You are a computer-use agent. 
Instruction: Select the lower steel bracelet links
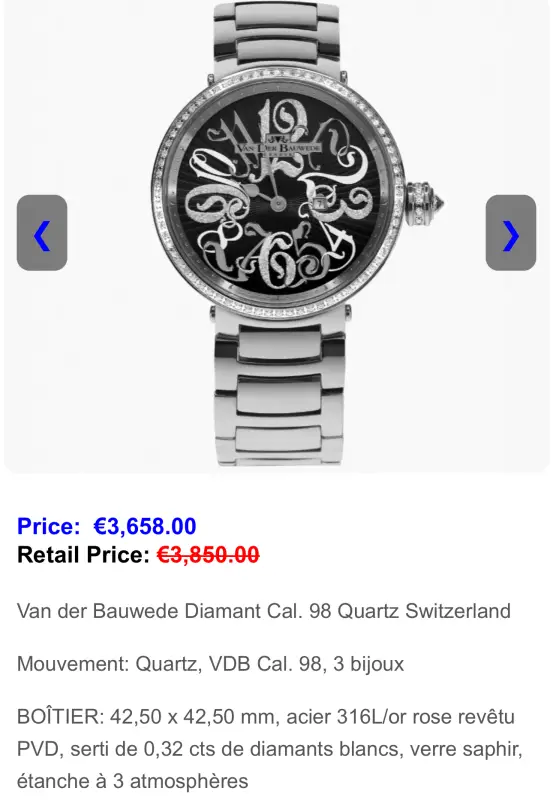click(278, 388)
